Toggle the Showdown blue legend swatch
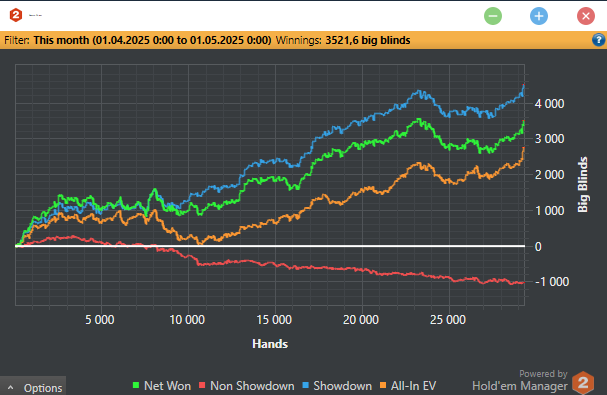This screenshot has width=607, height=395. click(x=305, y=385)
